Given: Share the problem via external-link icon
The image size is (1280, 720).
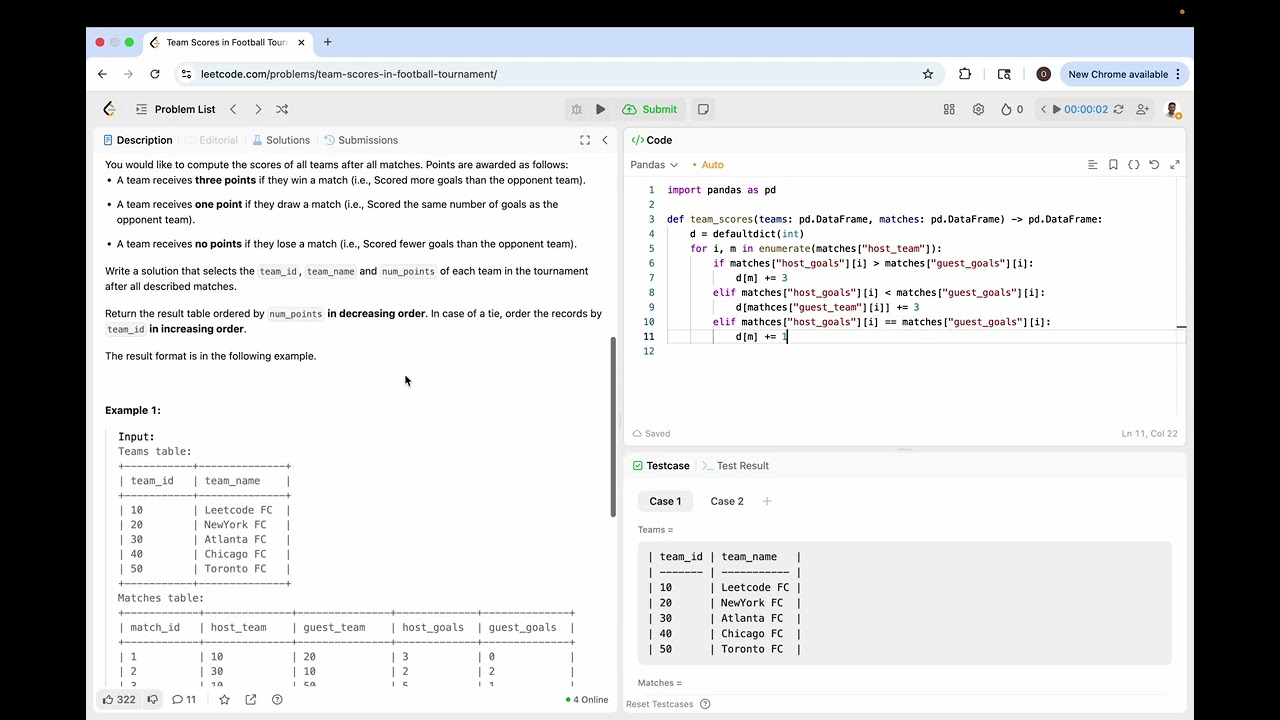Looking at the screenshot, I should 251,699.
